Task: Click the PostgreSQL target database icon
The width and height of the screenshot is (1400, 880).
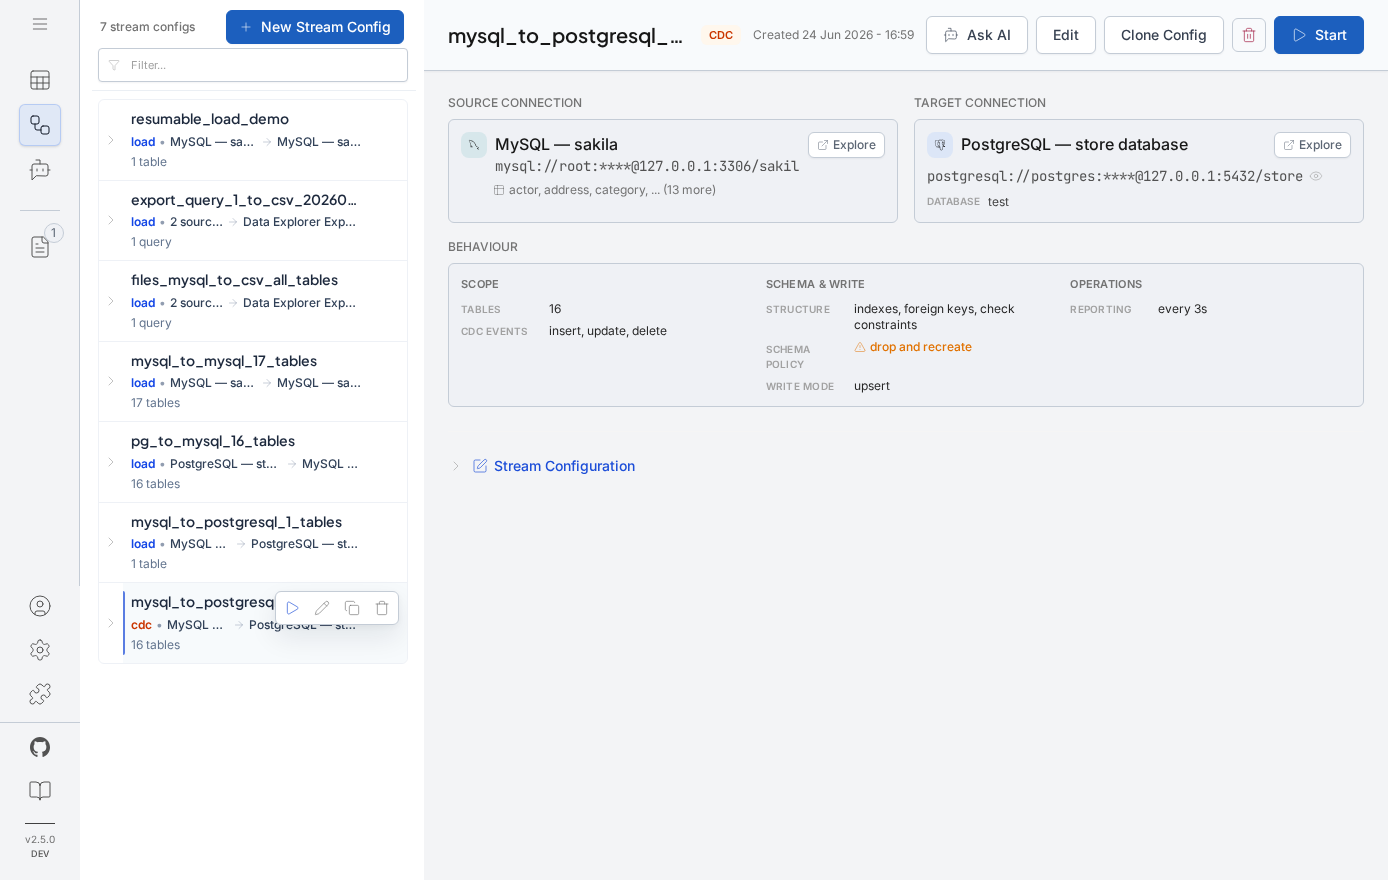Action: click(x=940, y=145)
